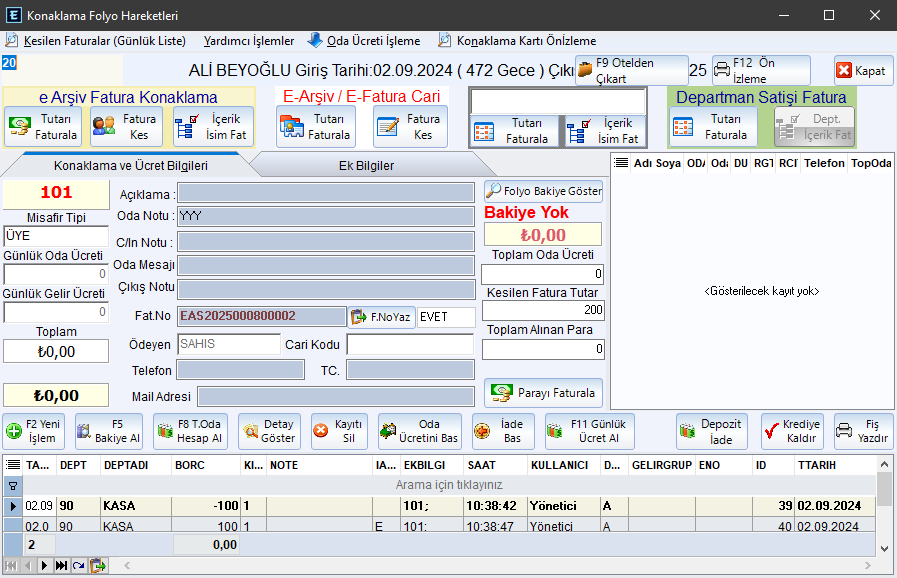Print receipt with Fiş Yazdır

tap(863, 431)
